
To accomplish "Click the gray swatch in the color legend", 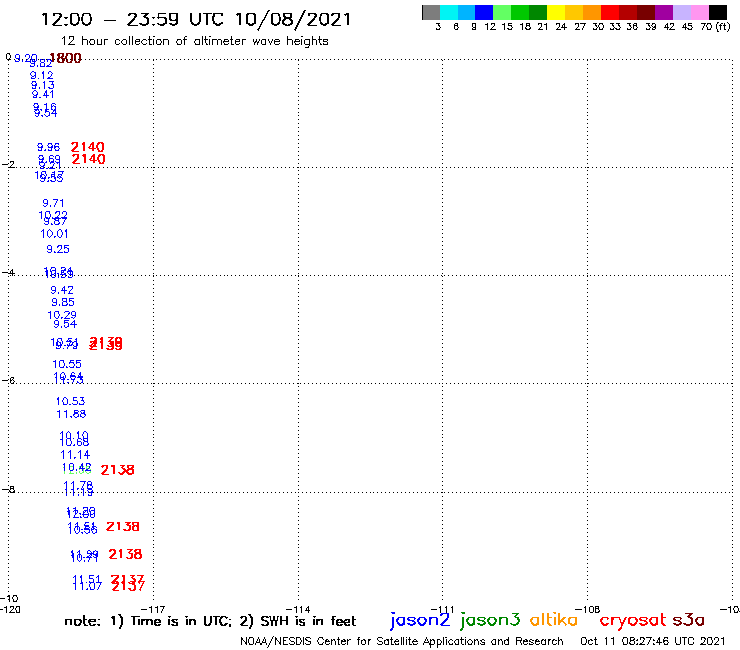I will click(431, 12).
